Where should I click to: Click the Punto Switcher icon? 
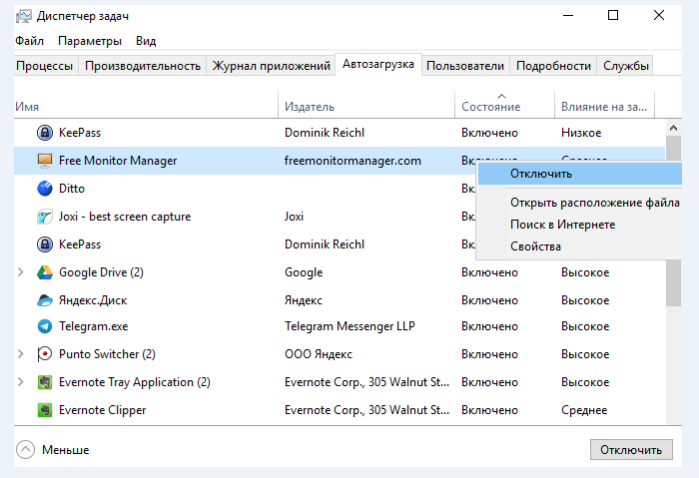(45, 354)
